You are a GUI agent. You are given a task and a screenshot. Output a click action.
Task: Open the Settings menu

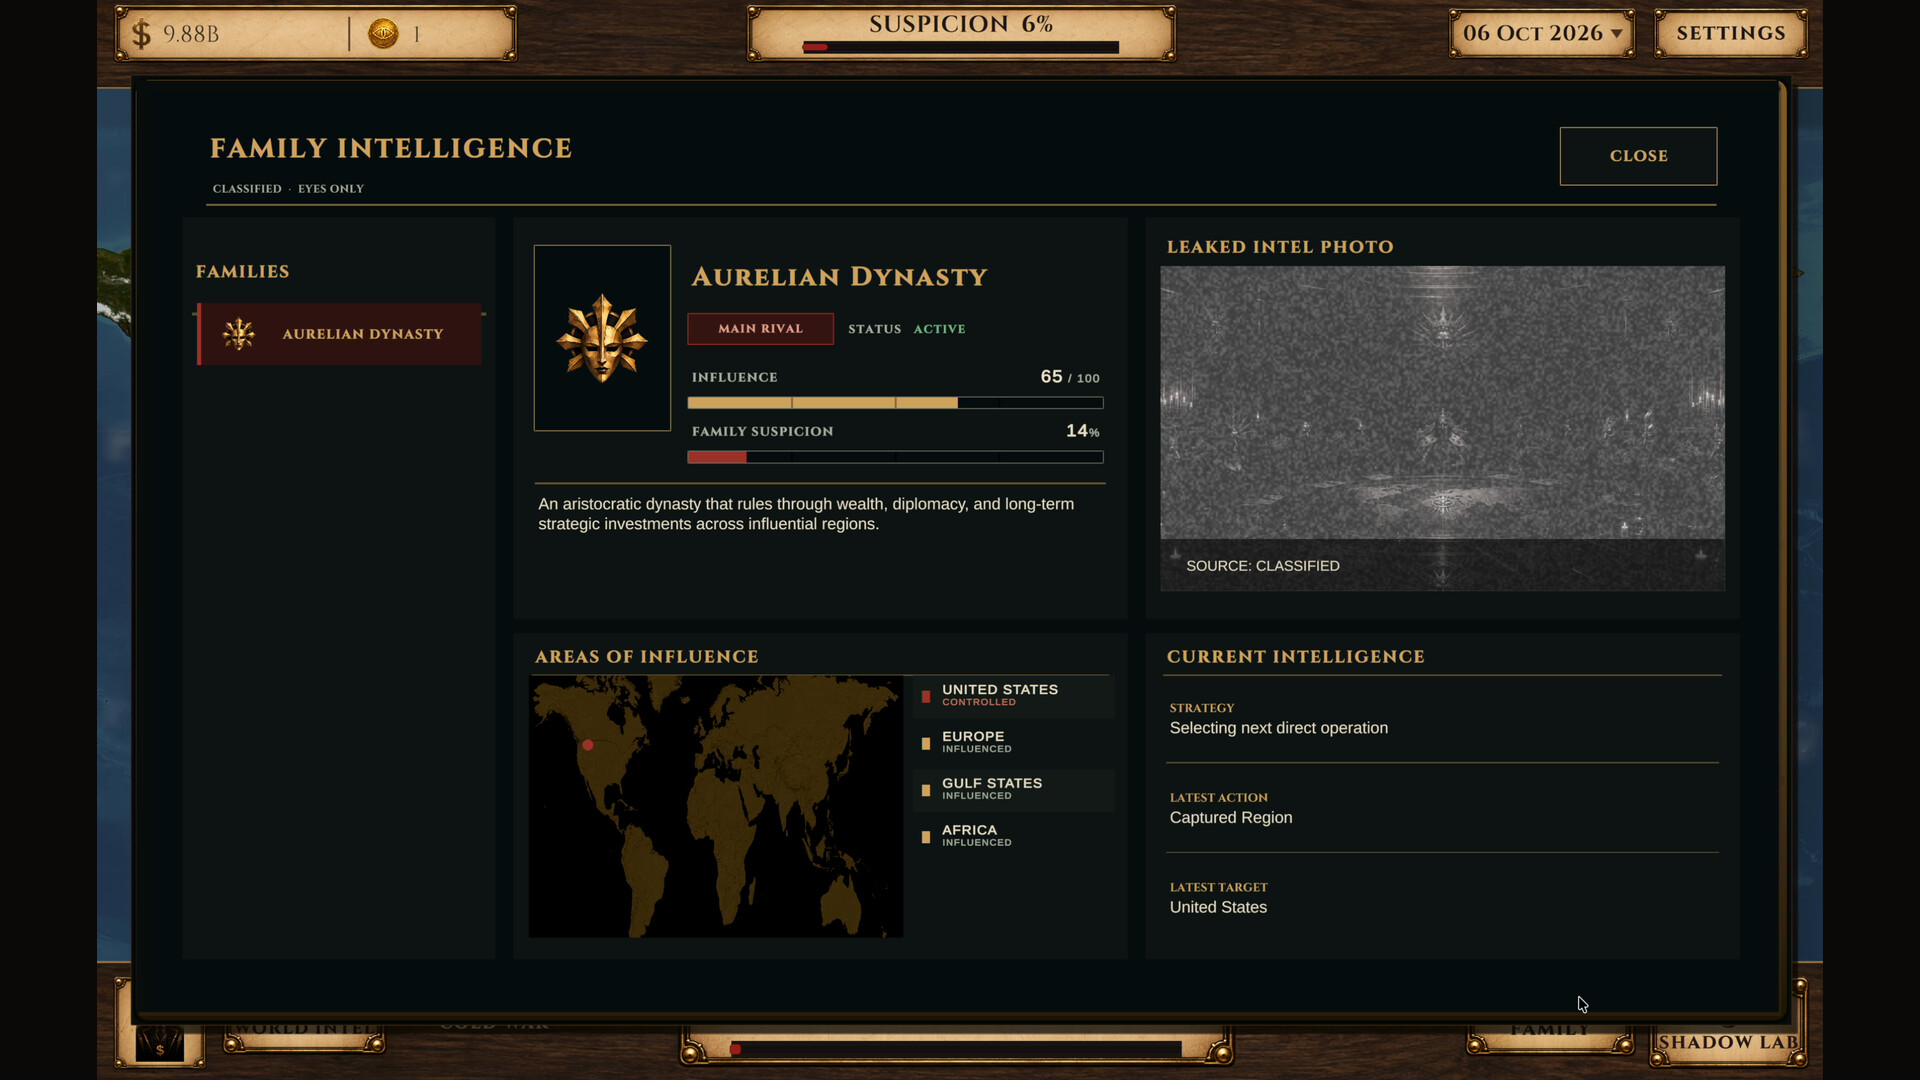tap(1730, 33)
